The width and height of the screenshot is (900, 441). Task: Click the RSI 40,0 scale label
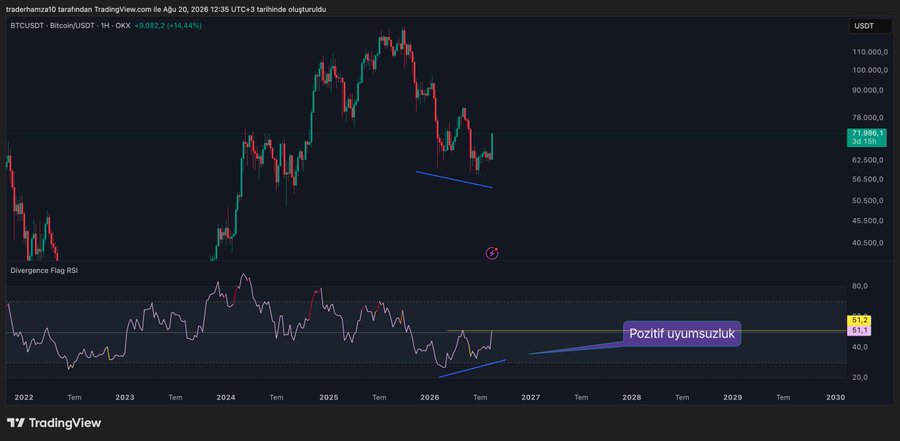[x=859, y=347]
